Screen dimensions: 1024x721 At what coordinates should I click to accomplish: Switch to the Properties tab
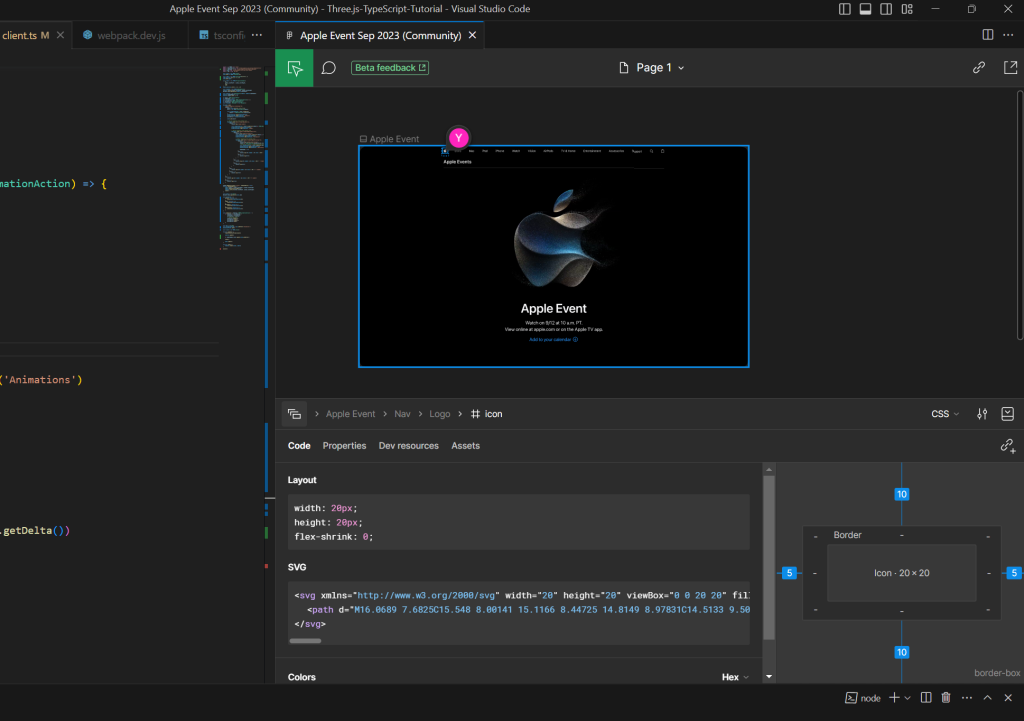point(344,446)
